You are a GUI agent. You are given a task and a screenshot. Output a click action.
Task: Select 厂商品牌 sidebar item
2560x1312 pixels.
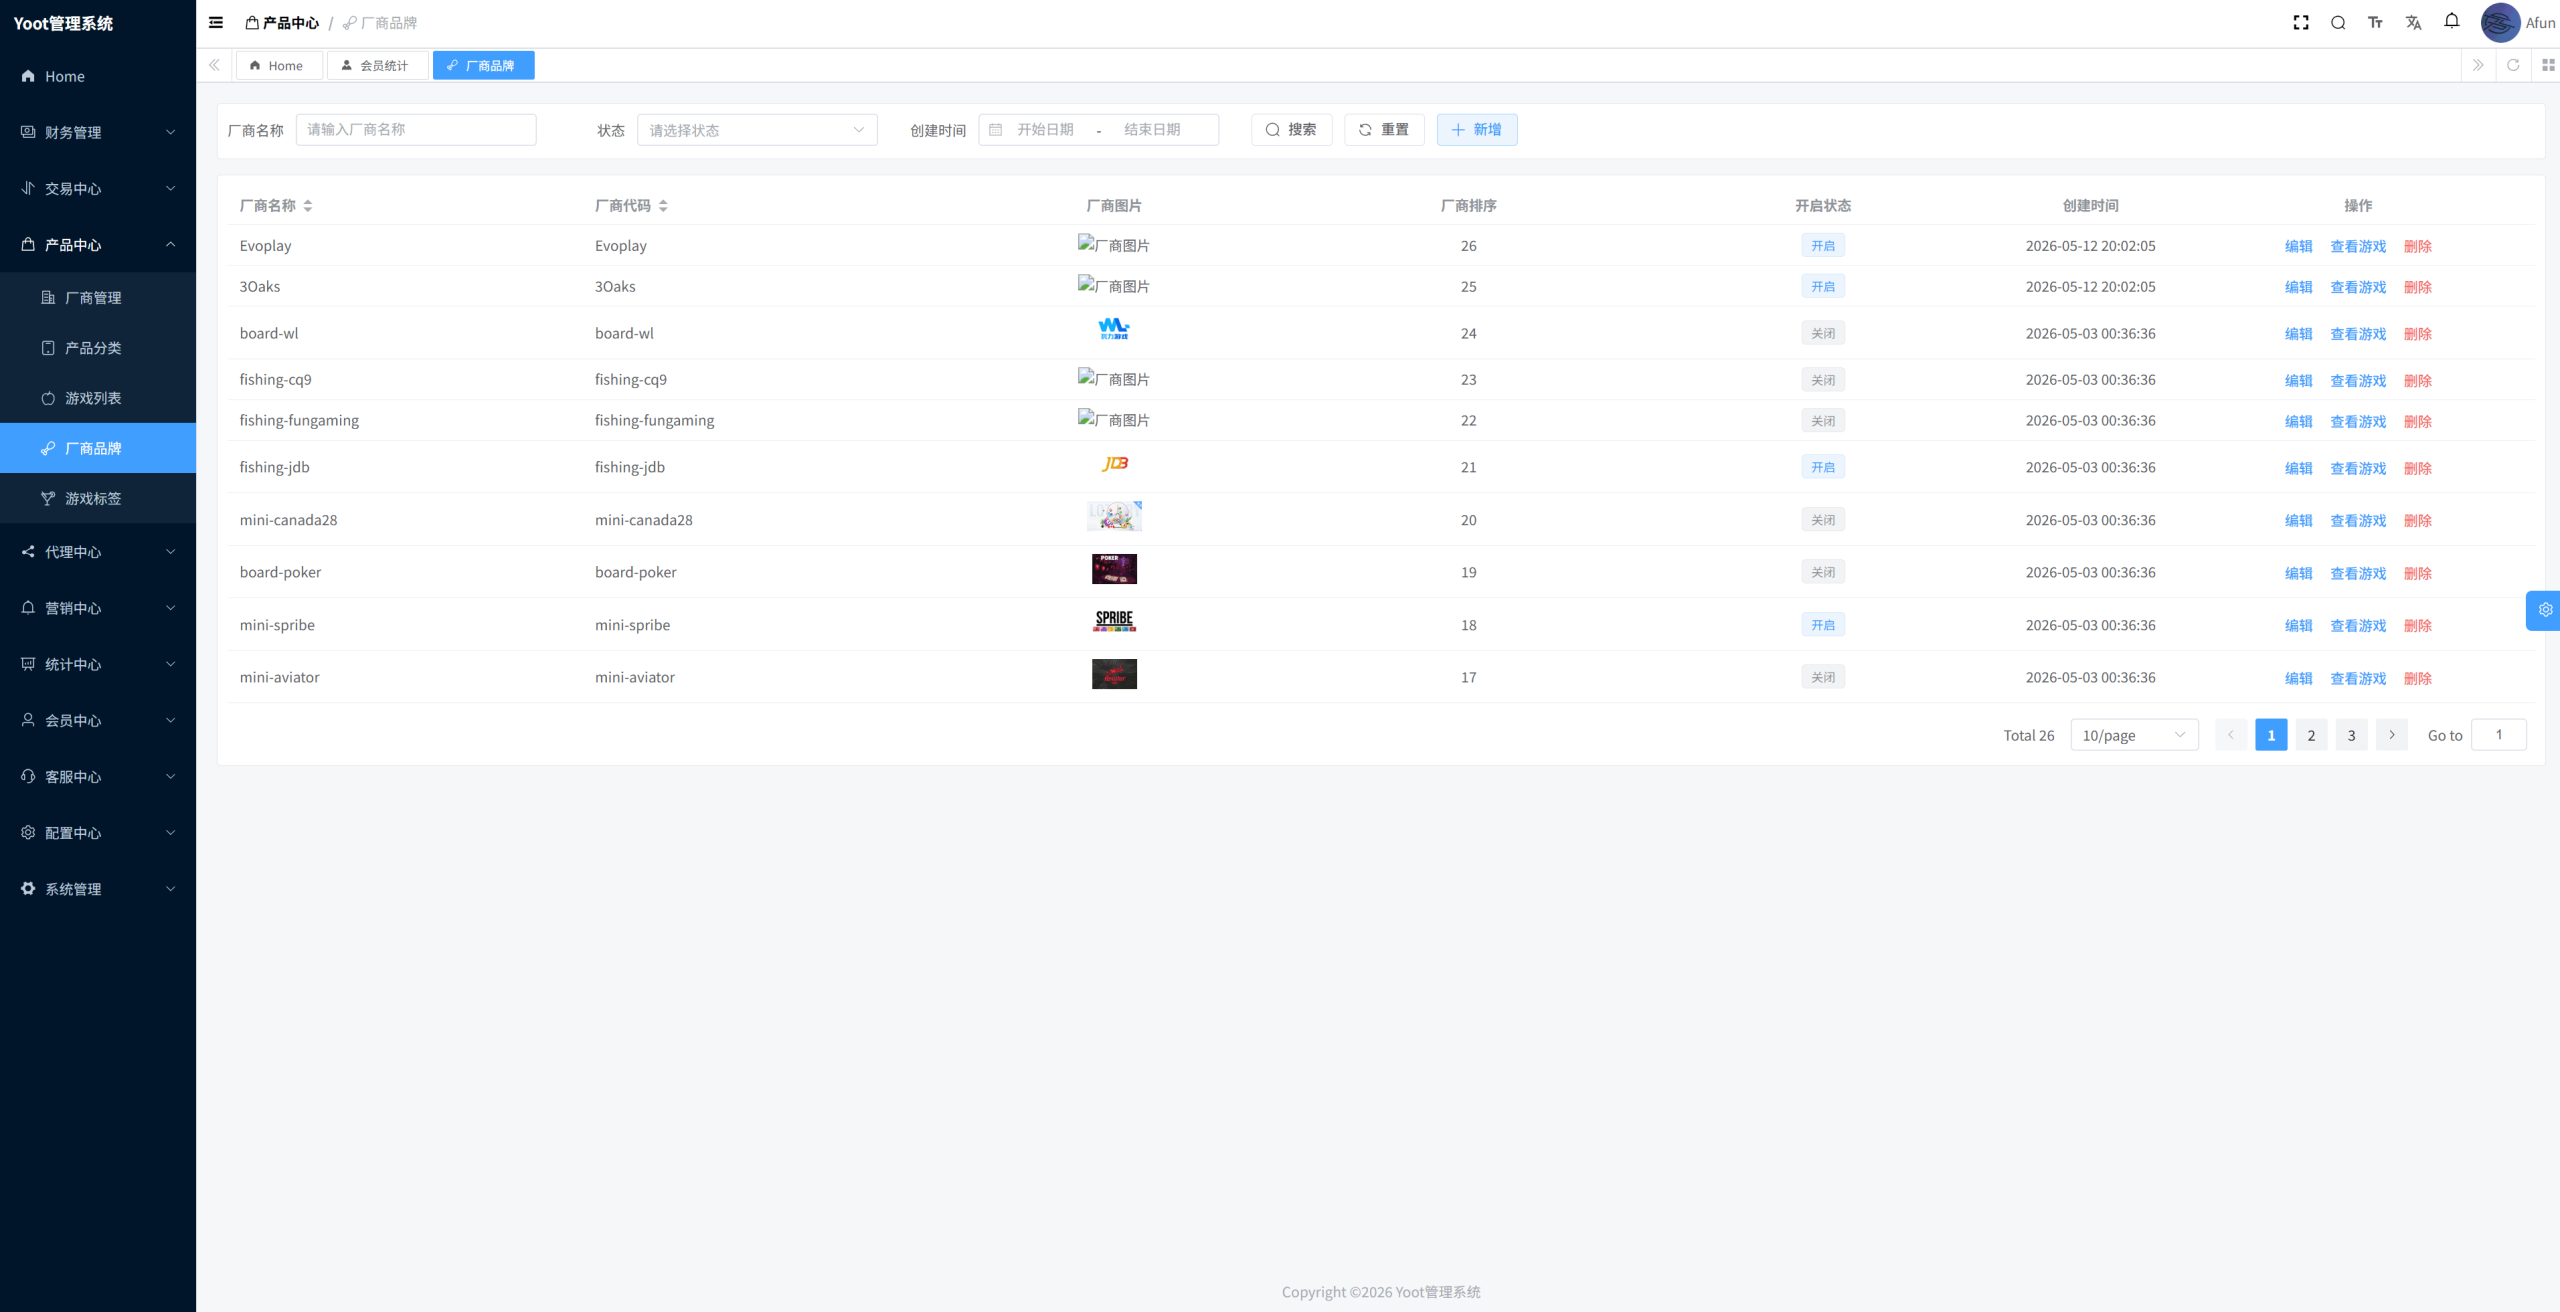(x=98, y=448)
